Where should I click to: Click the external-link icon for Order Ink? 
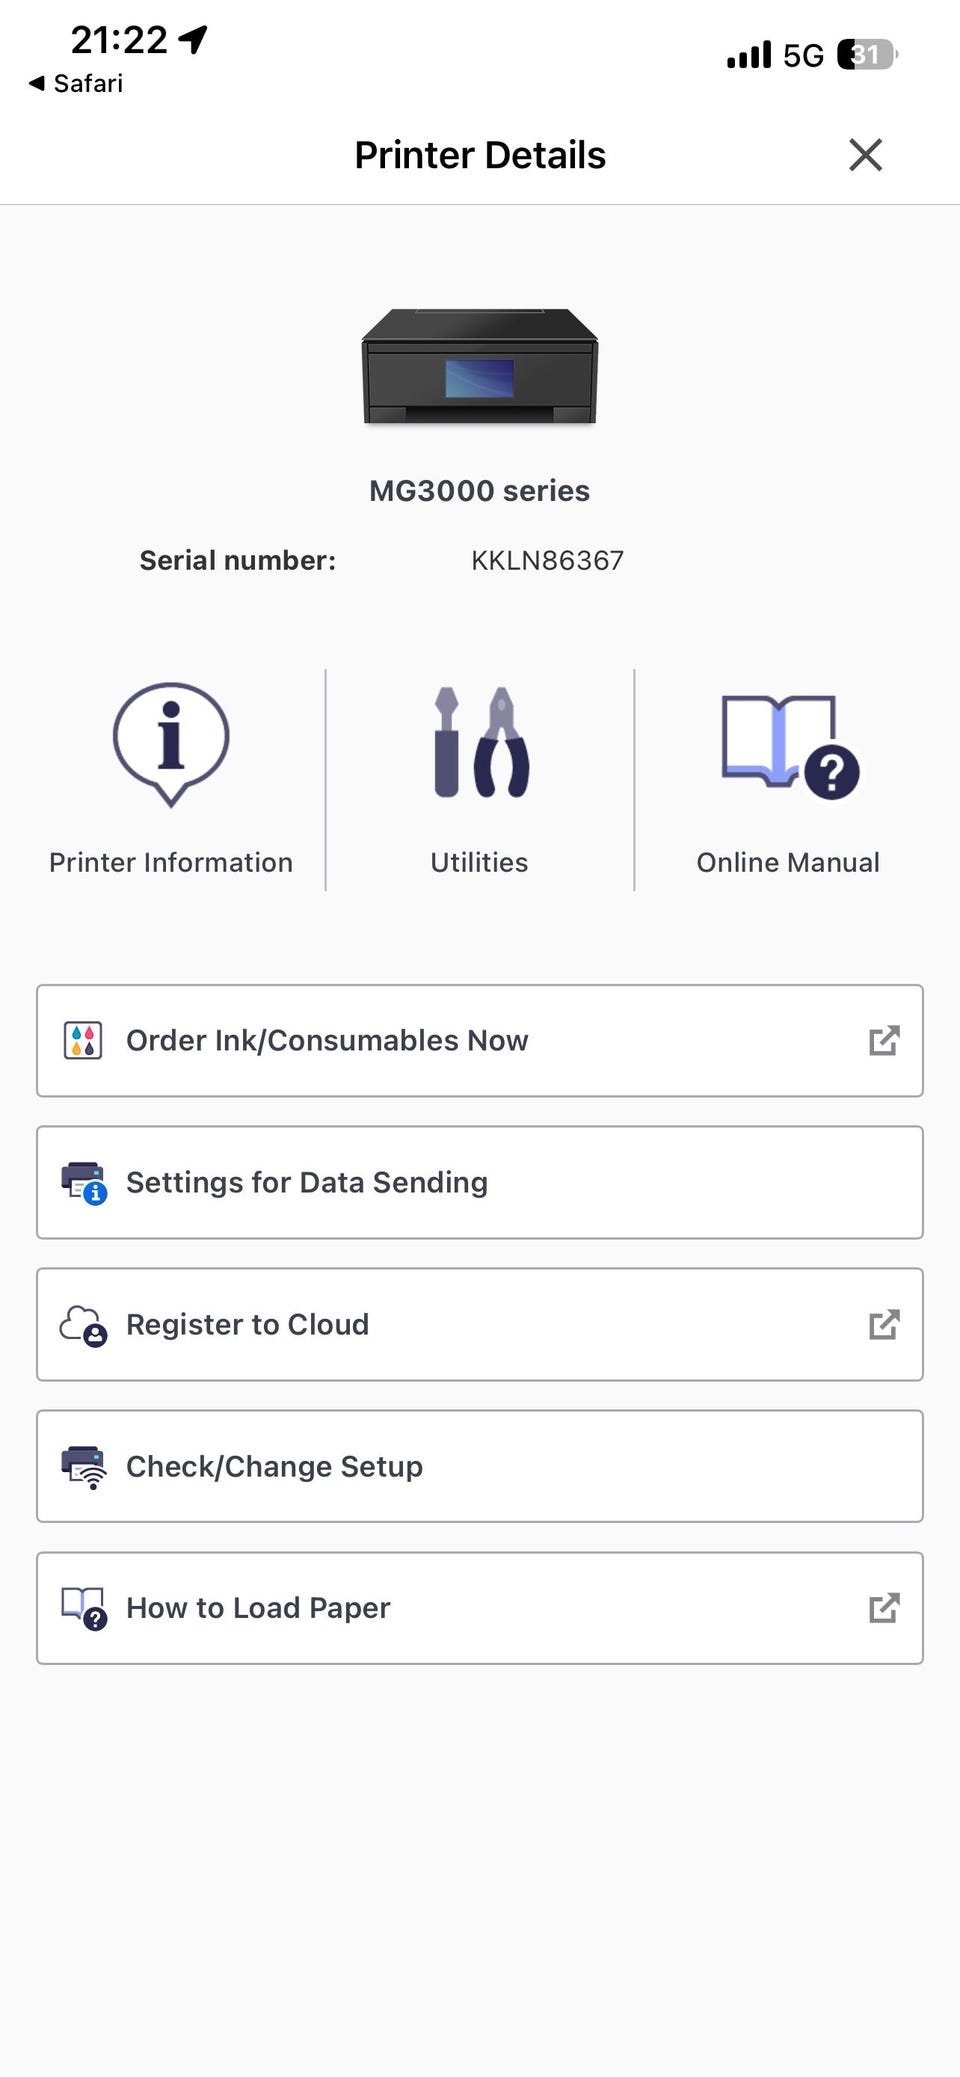click(x=884, y=1041)
